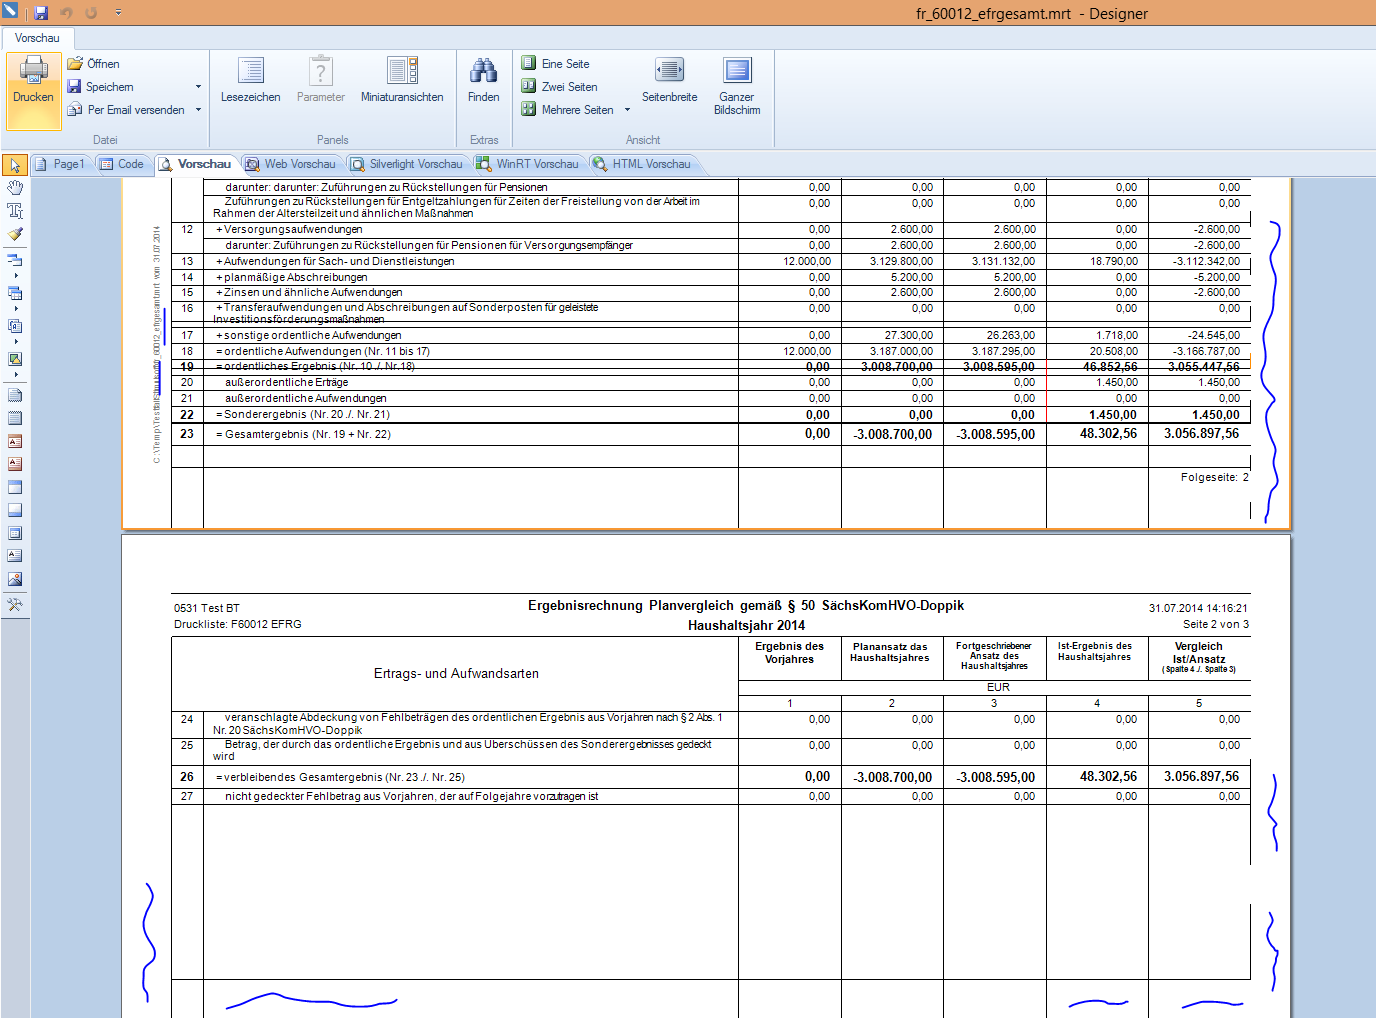Switch view to Mehrere Seiten
Screen dimensions: 1376x1018
point(568,110)
